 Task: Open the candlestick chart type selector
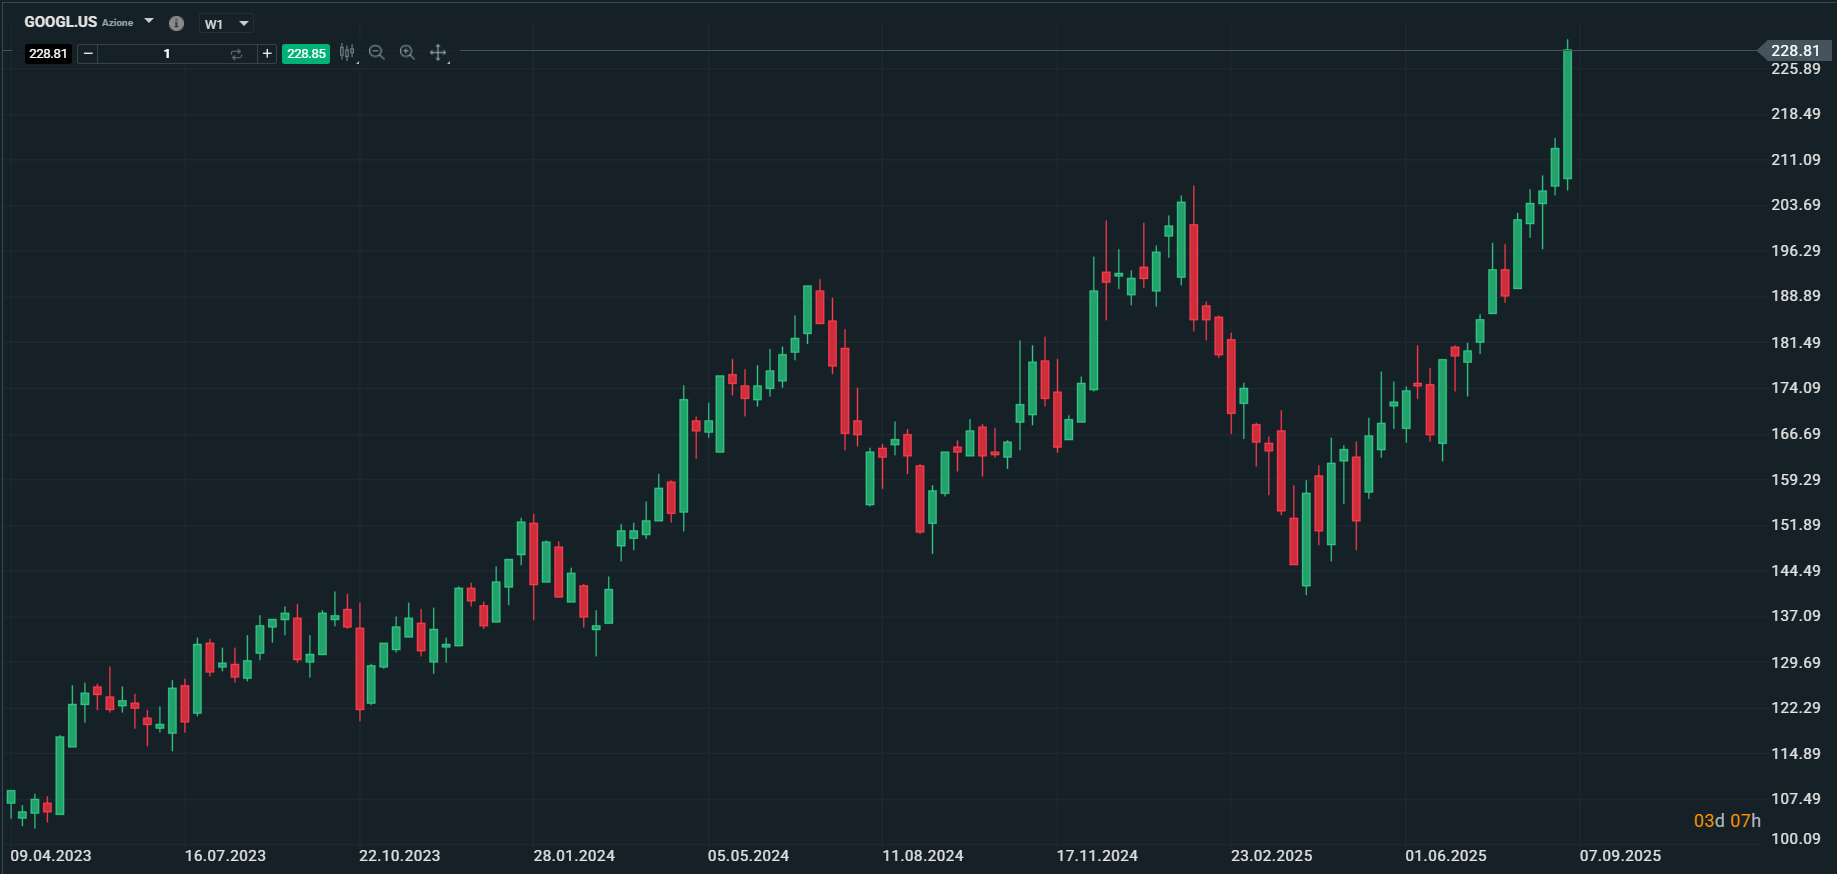[347, 52]
